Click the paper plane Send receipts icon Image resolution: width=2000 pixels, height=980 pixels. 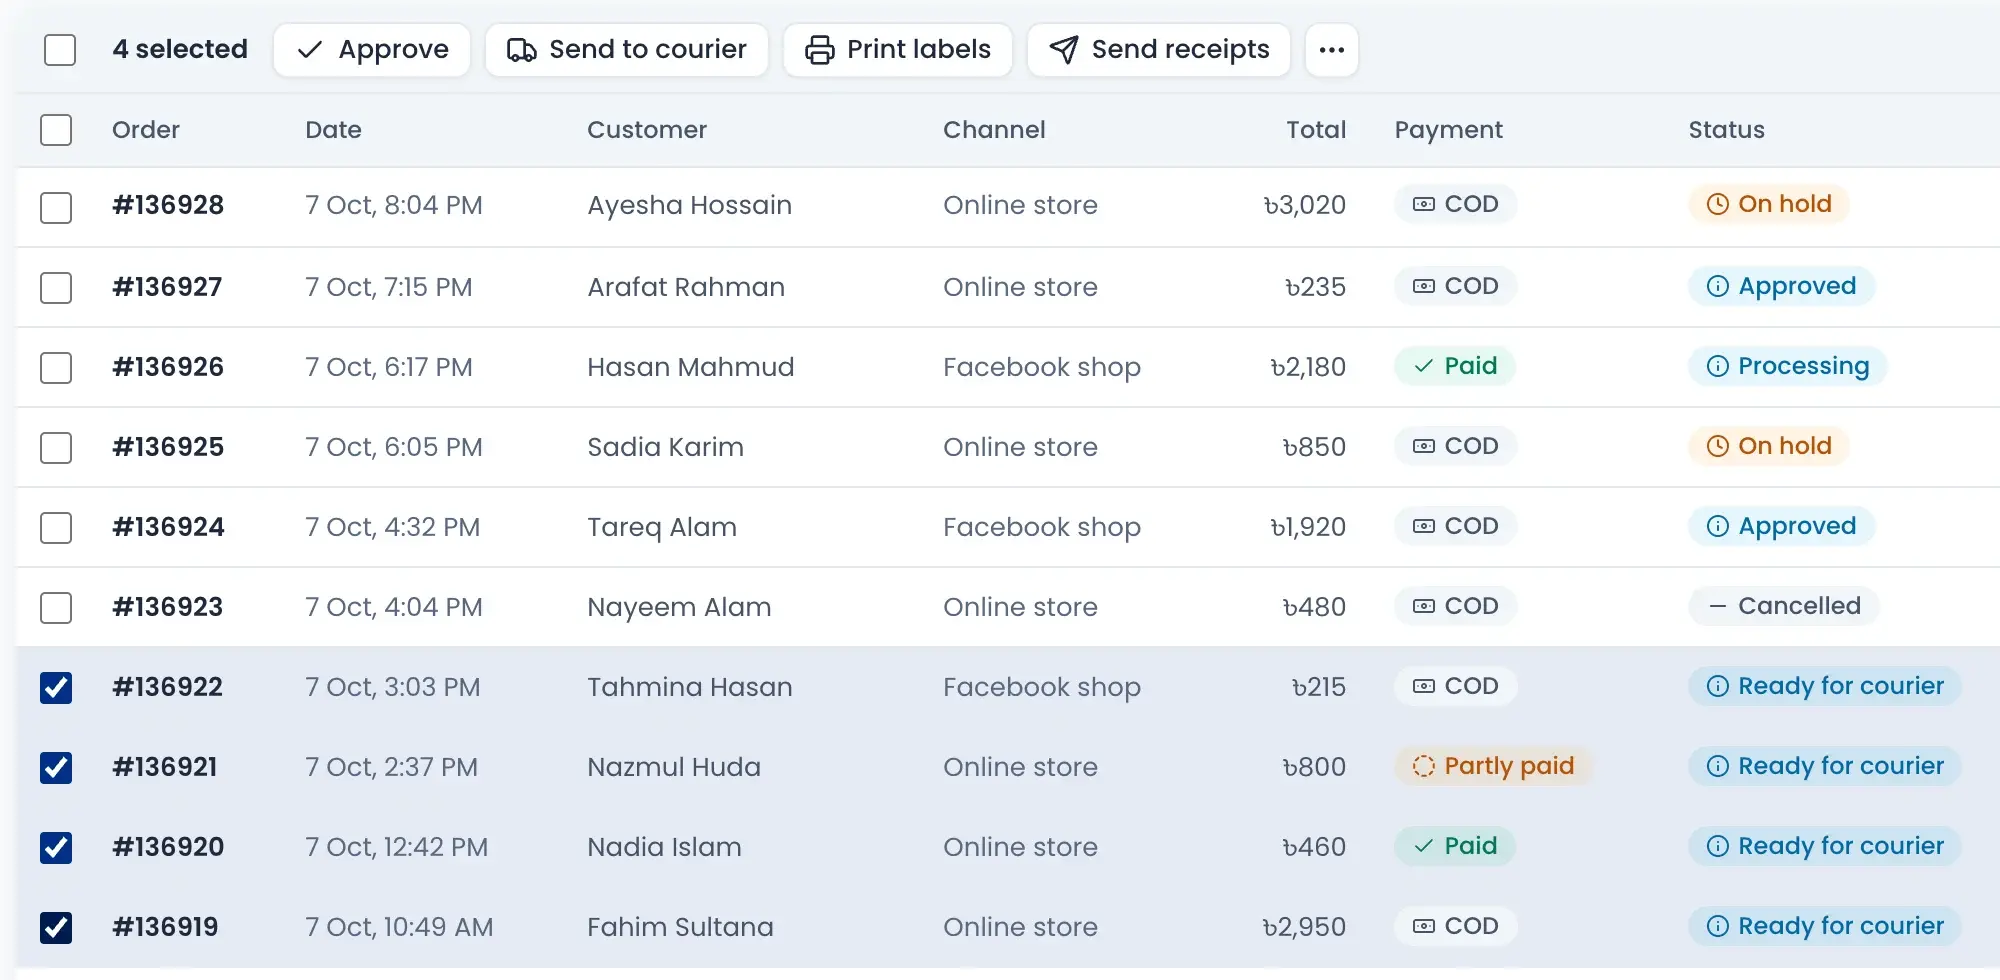(x=1064, y=50)
